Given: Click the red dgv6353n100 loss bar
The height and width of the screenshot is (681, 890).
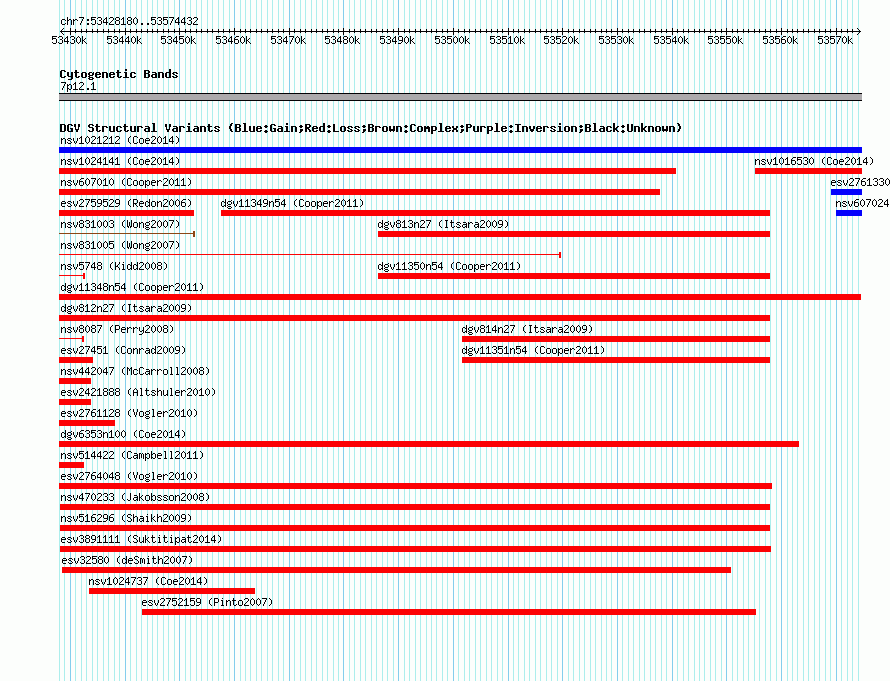Looking at the screenshot, I should (429, 444).
